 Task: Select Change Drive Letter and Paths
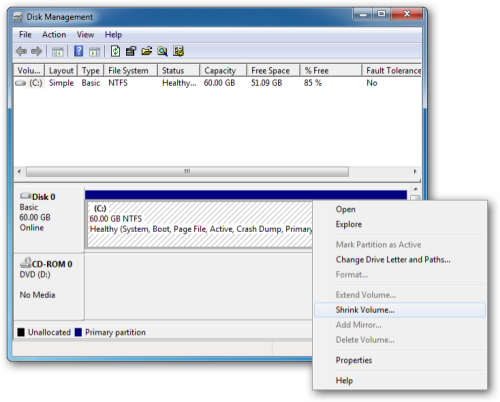(393, 260)
